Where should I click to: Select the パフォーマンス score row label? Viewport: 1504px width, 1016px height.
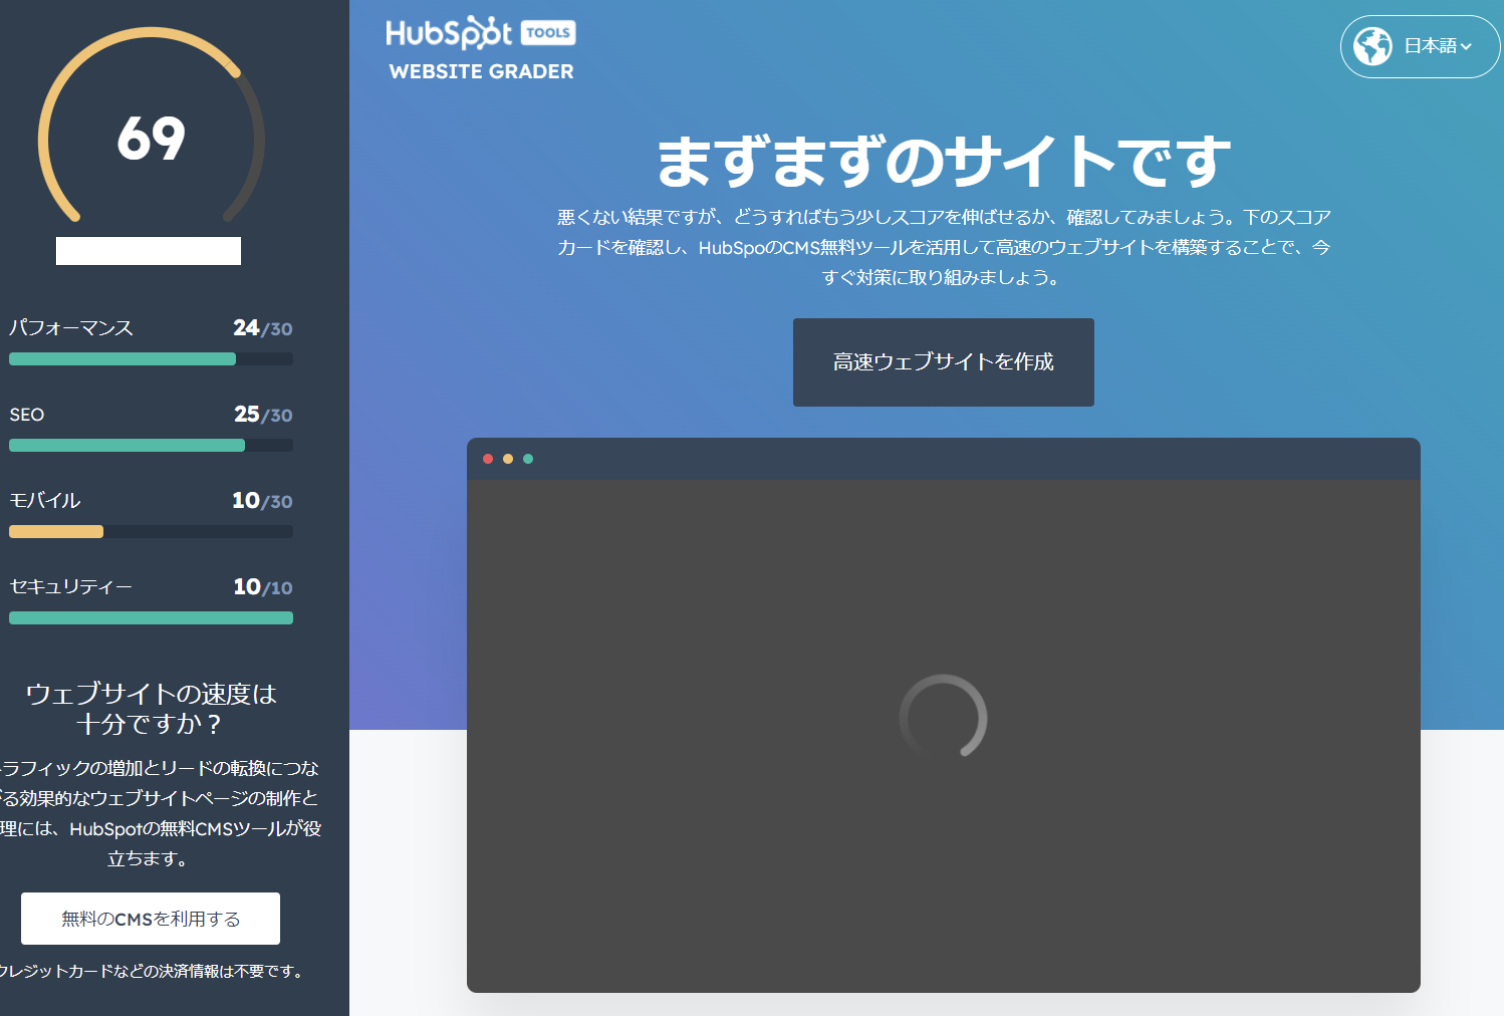[71, 328]
